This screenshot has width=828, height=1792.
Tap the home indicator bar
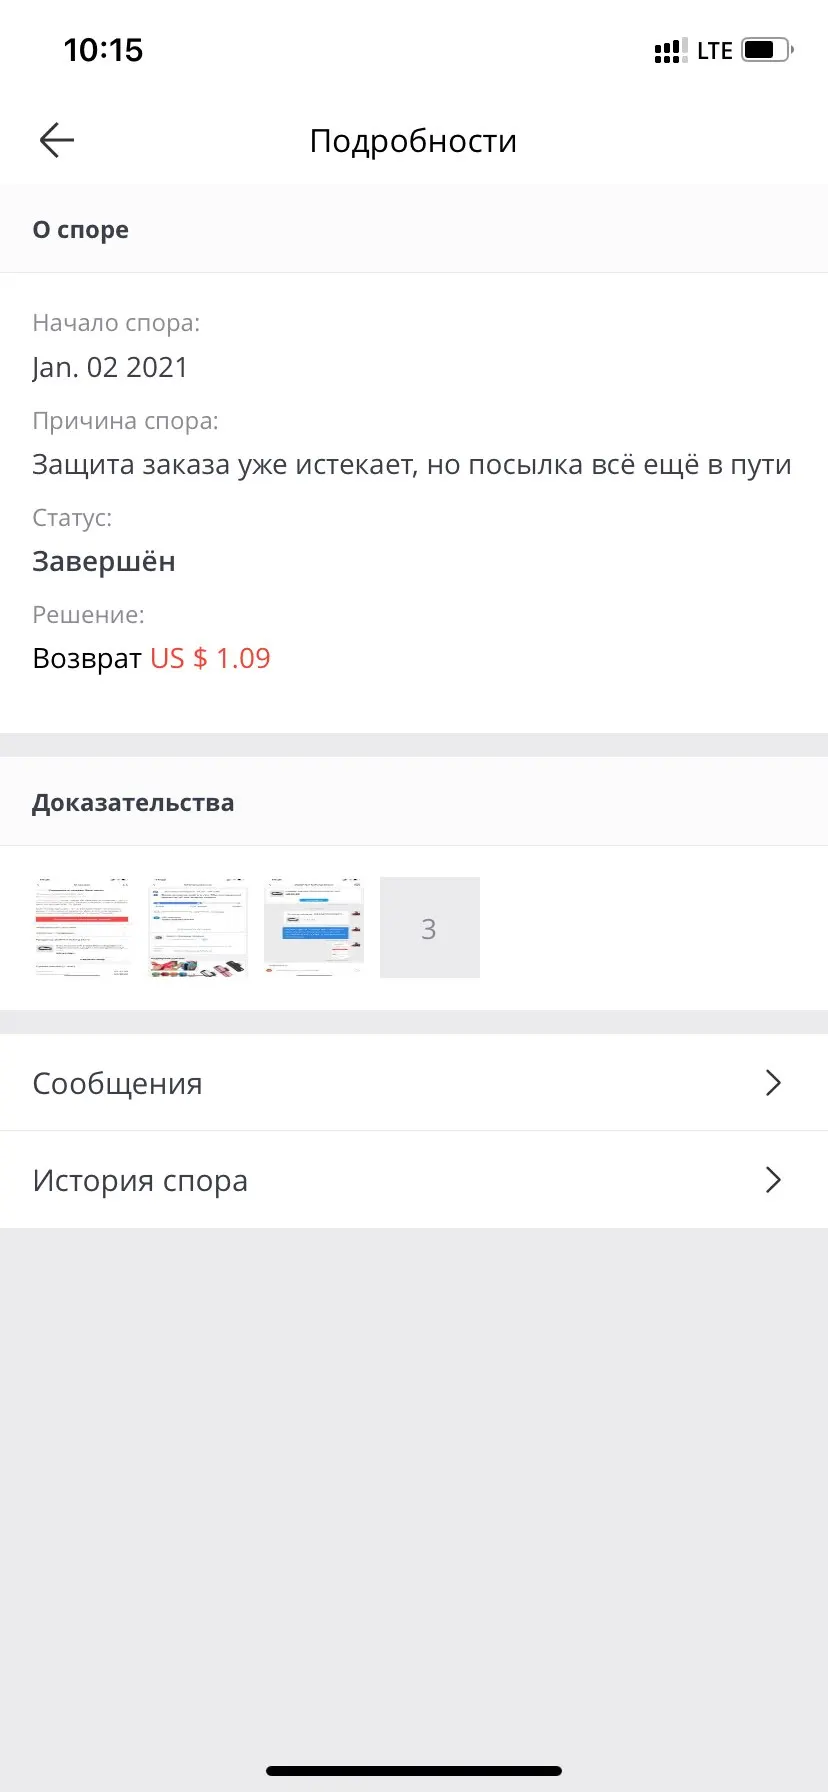[414, 1771]
